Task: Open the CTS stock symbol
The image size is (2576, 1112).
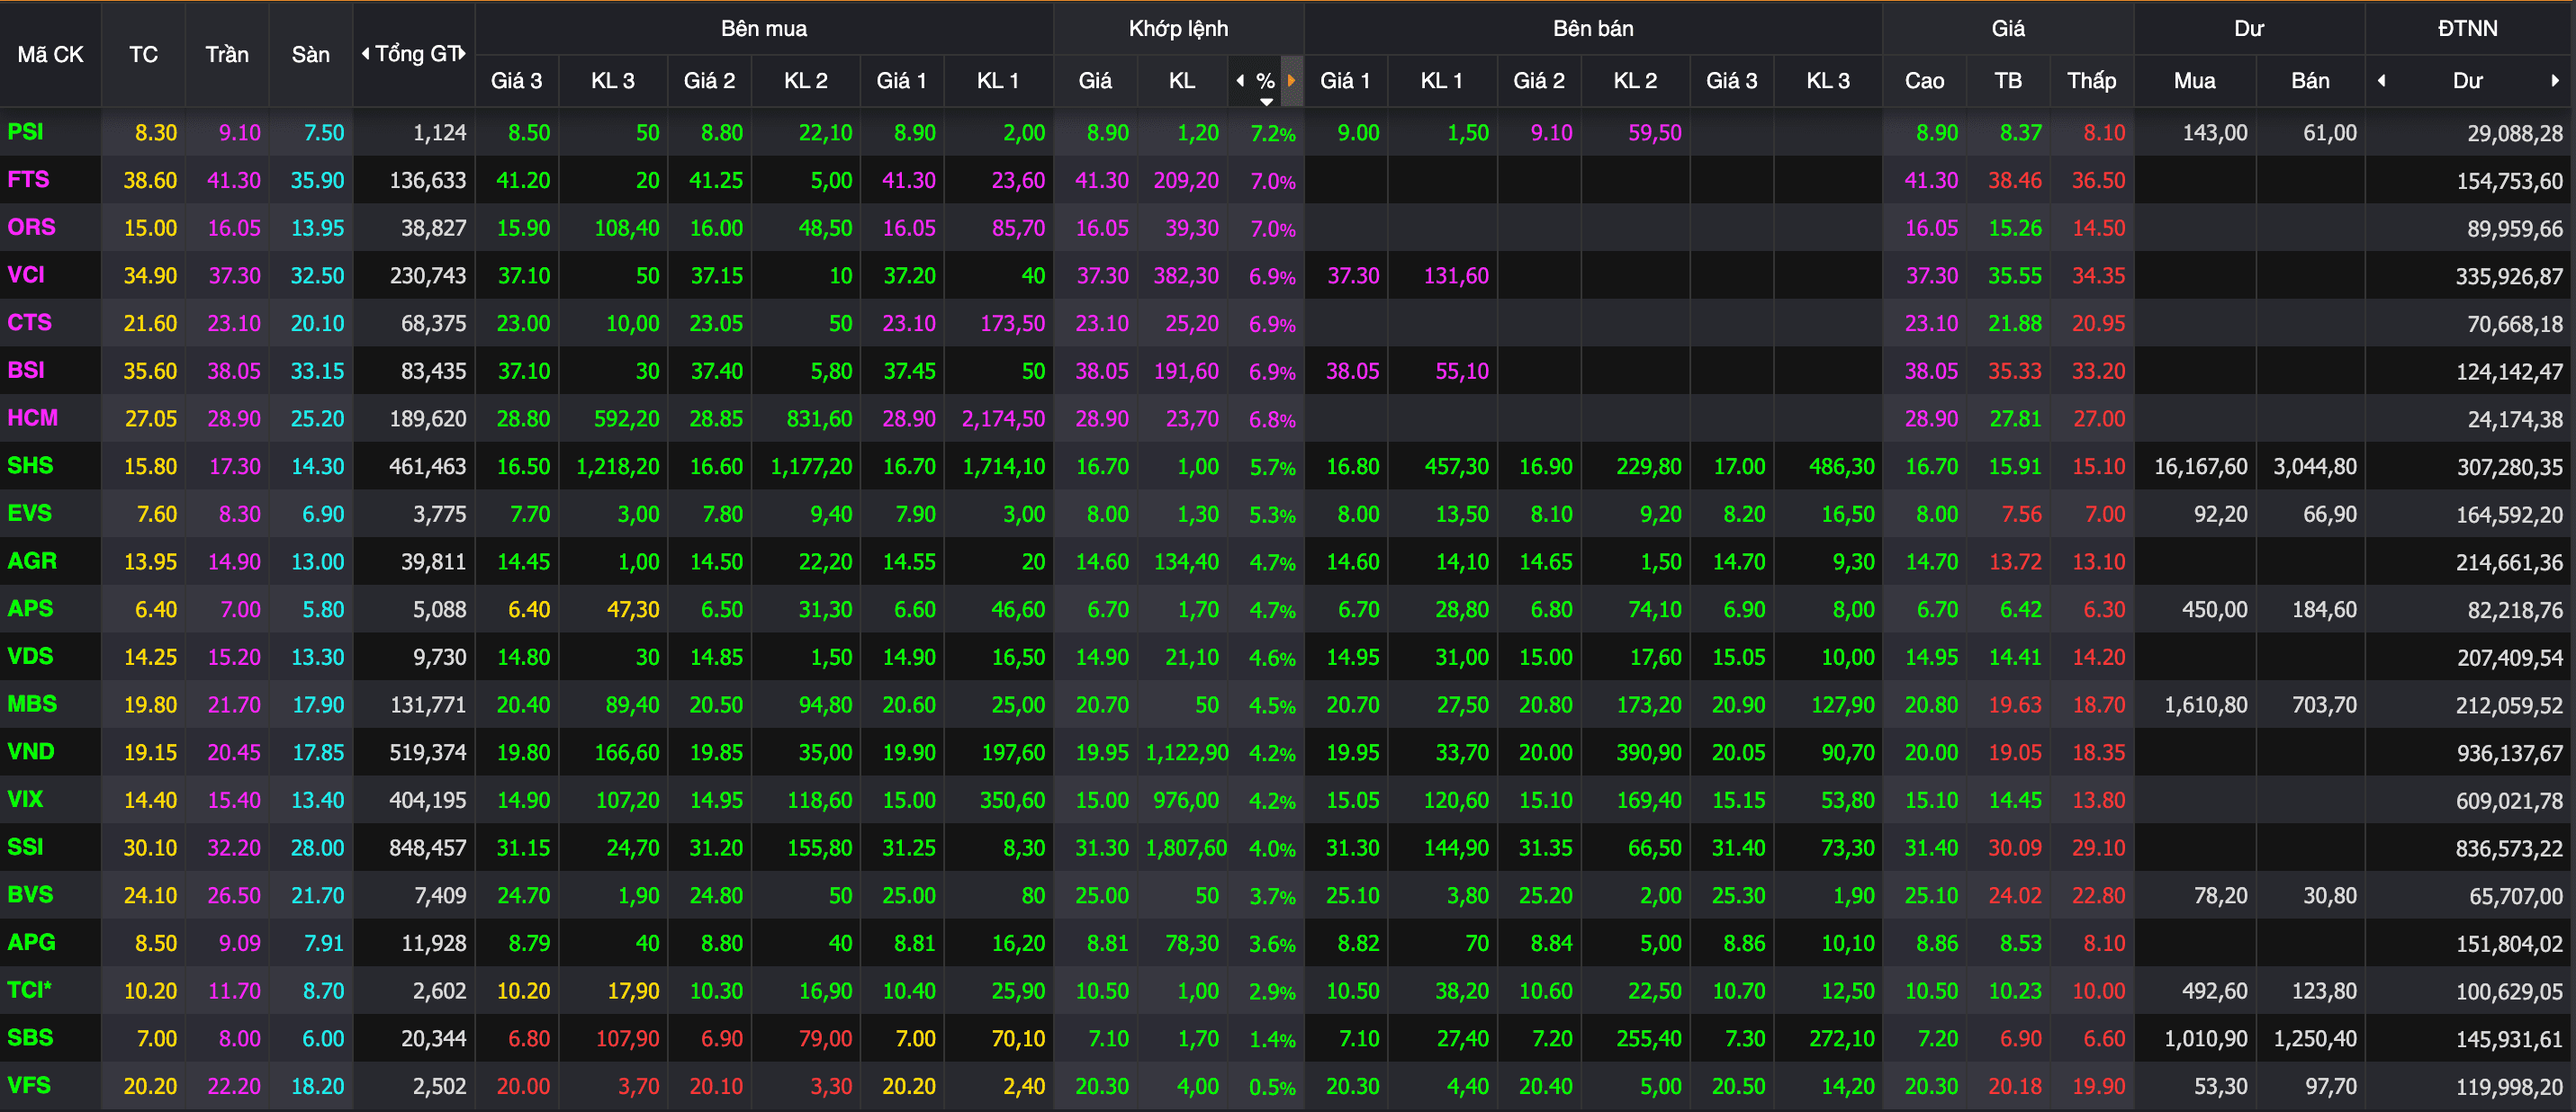Action: [x=29, y=323]
